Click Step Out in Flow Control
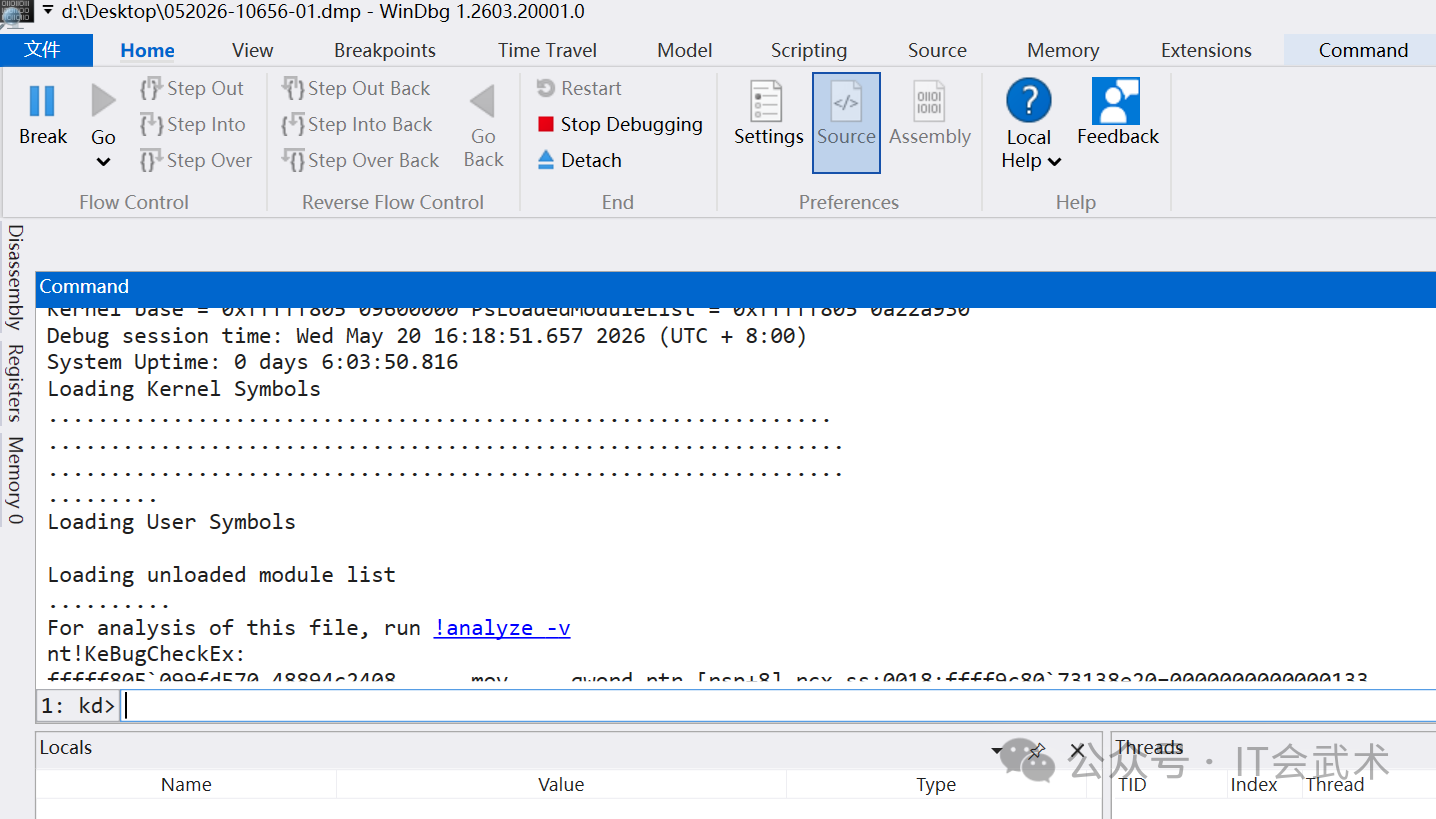Screen dimensions: 1436x819 click(x=192, y=89)
